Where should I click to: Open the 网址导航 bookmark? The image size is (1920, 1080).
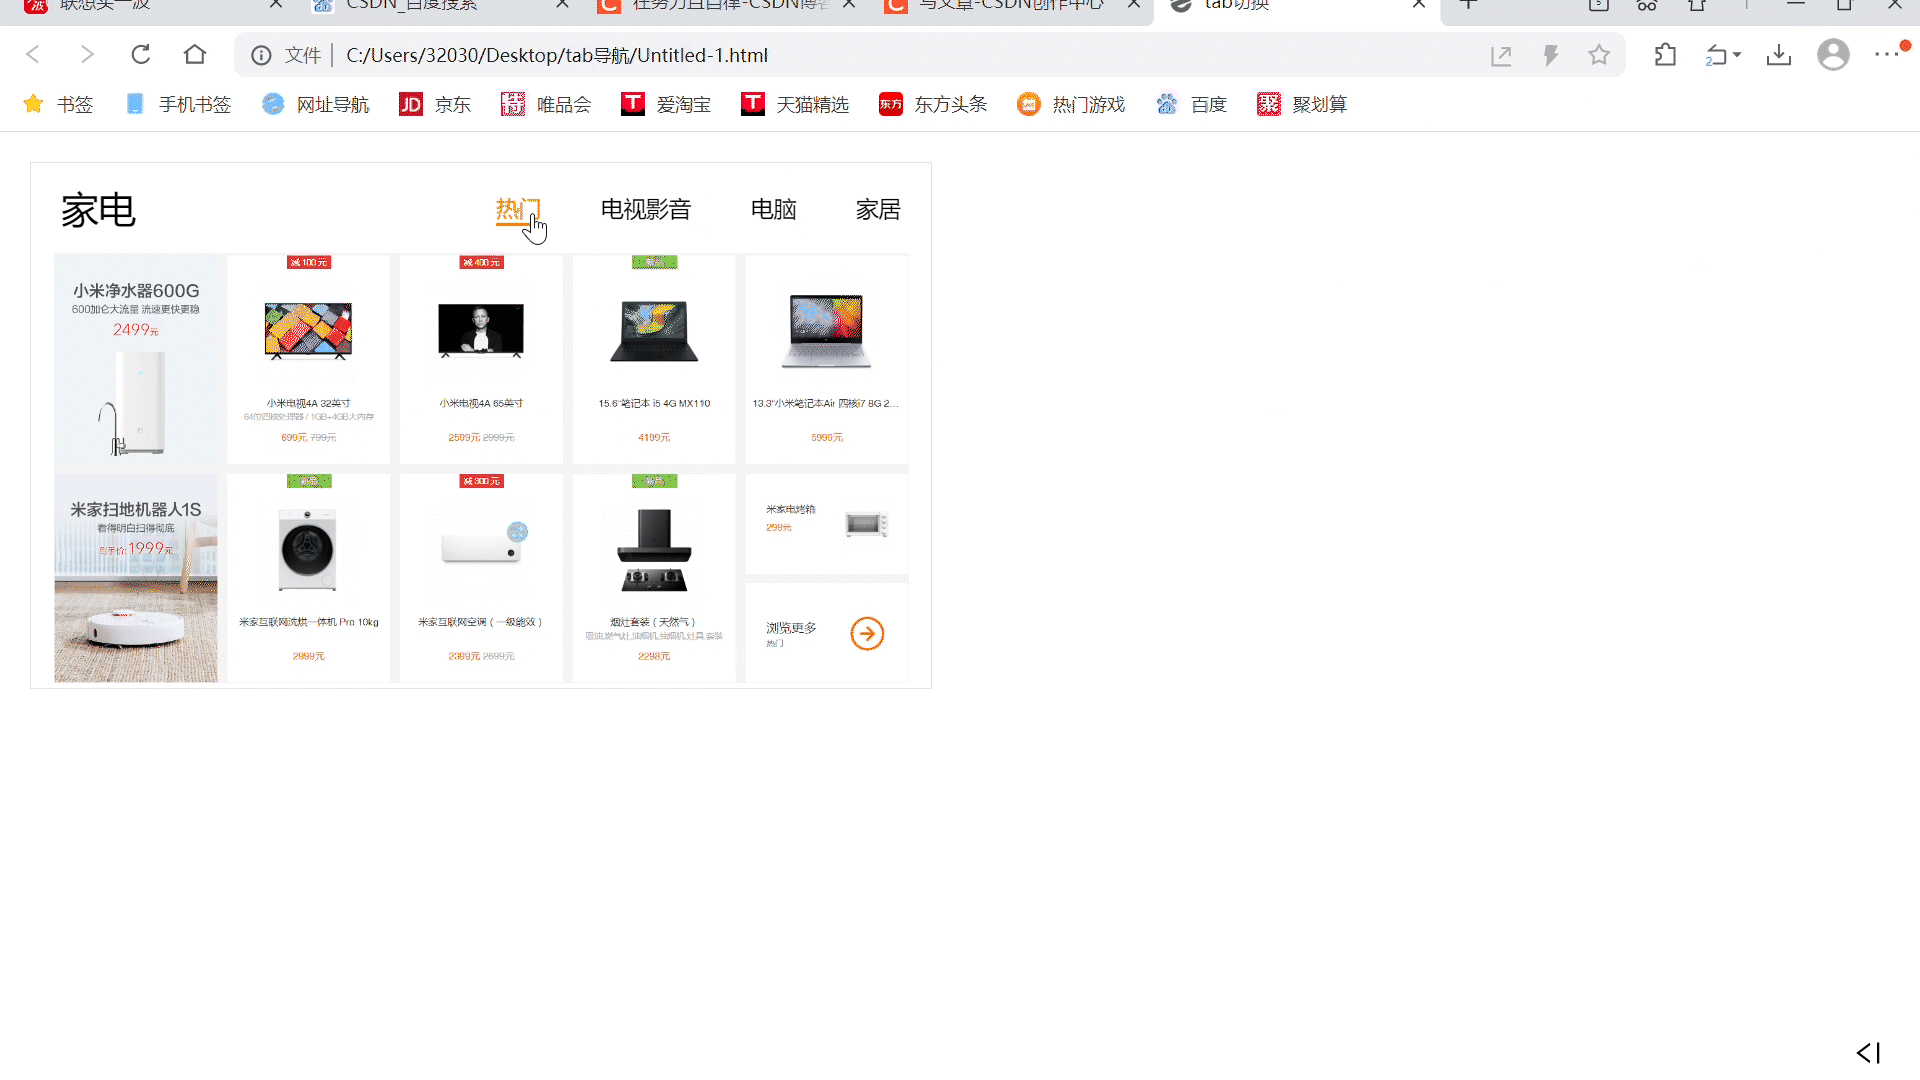click(x=316, y=104)
